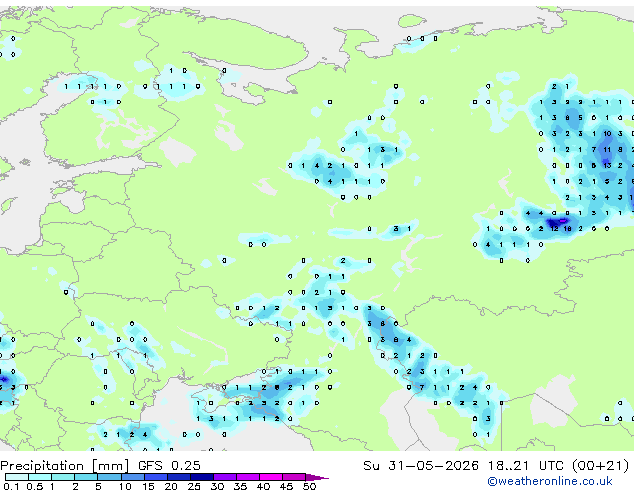
Task: Open the weatheronline.co.uk copyright link
Action: coord(550,481)
